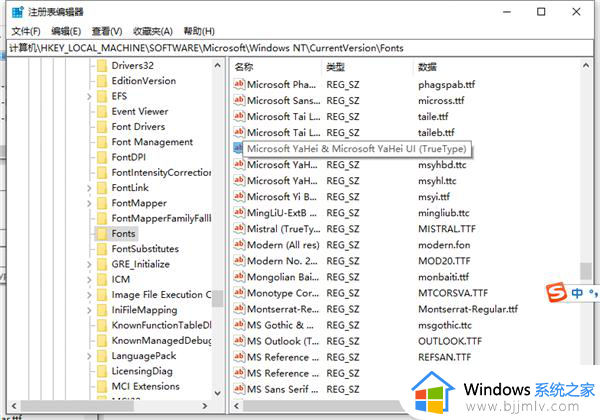
Task: Click values pane horizontal scroll left arrow
Action: 236,406
